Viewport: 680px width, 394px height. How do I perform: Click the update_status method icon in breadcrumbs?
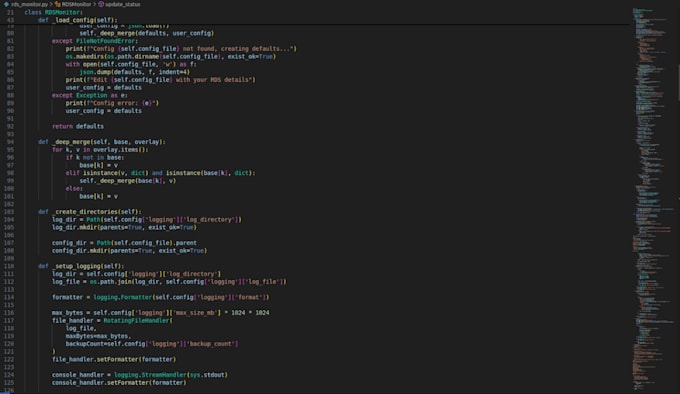pyautogui.click(x=101, y=4)
